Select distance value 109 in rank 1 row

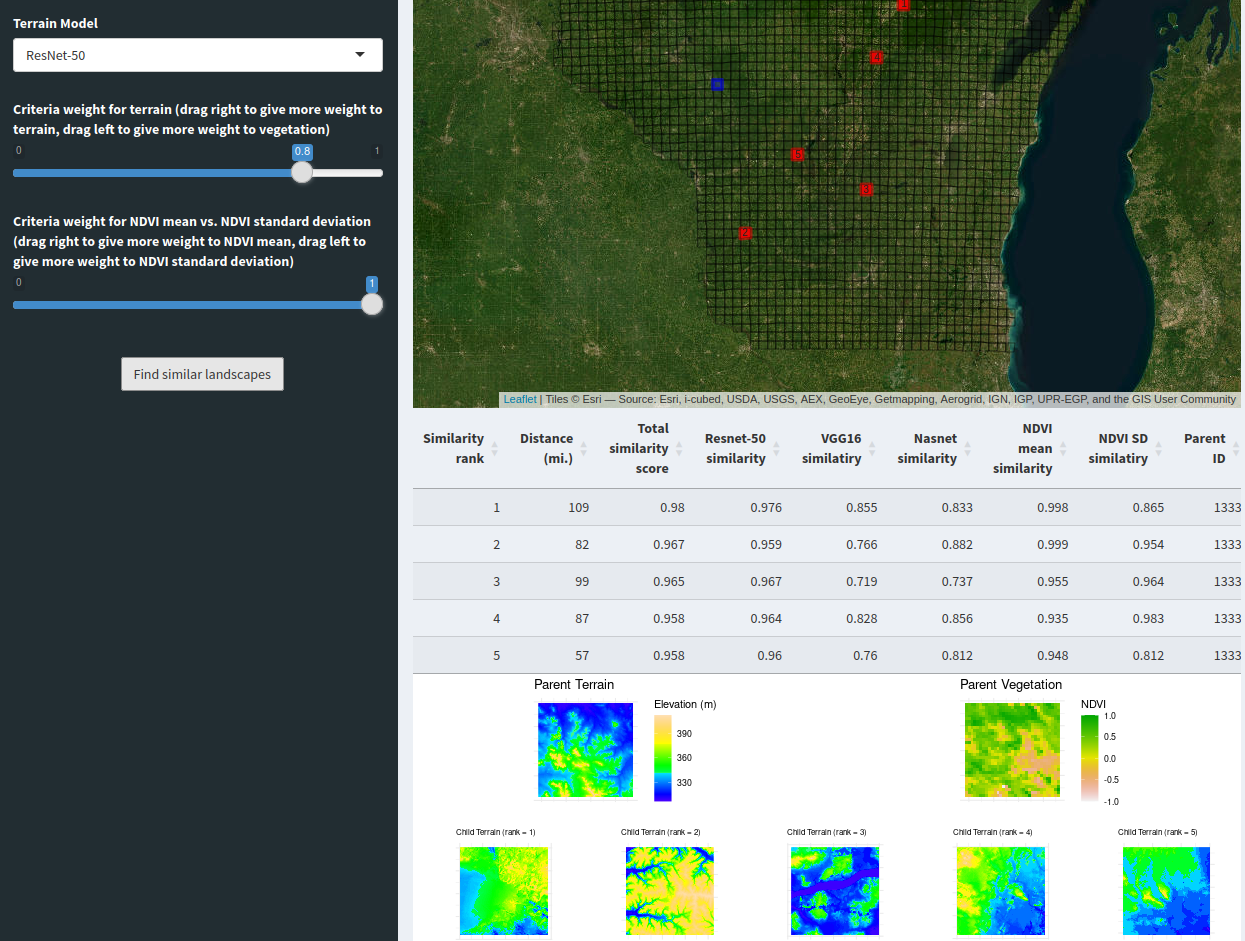(579, 507)
